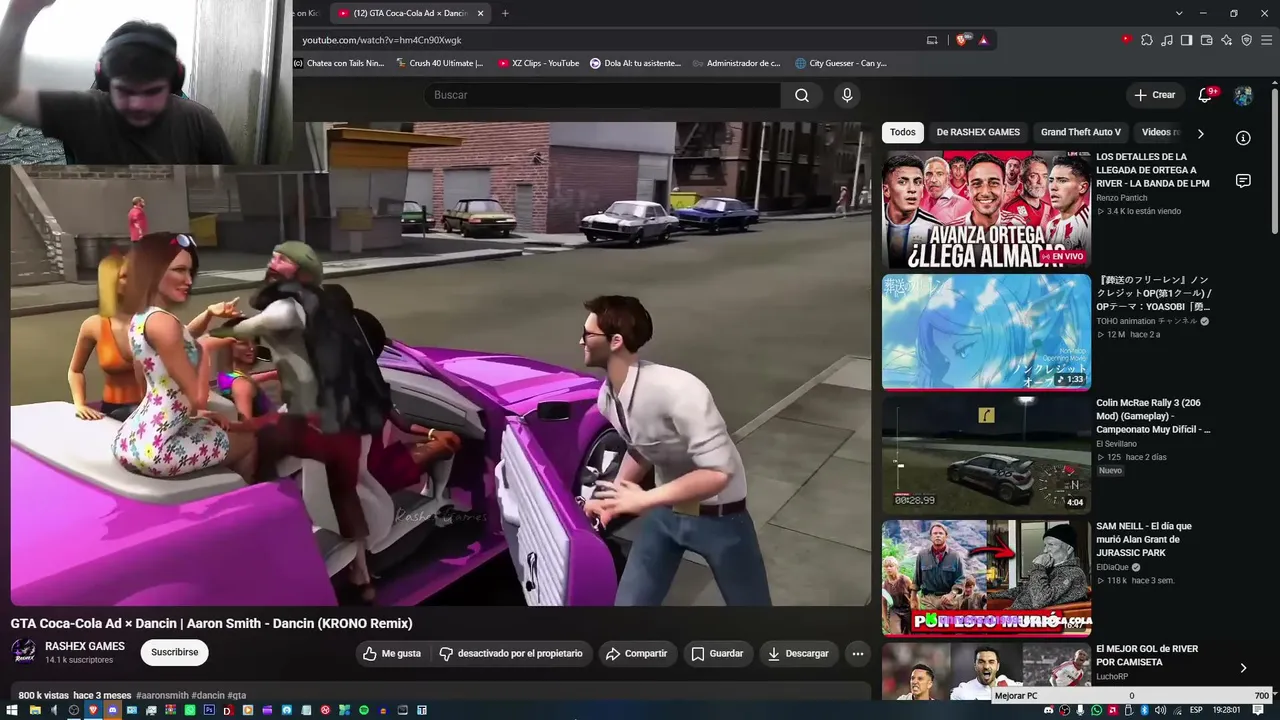The image size is (1280, 720).
Task: Start voice search with the microphone icon
Action: [x=847, y=95]
